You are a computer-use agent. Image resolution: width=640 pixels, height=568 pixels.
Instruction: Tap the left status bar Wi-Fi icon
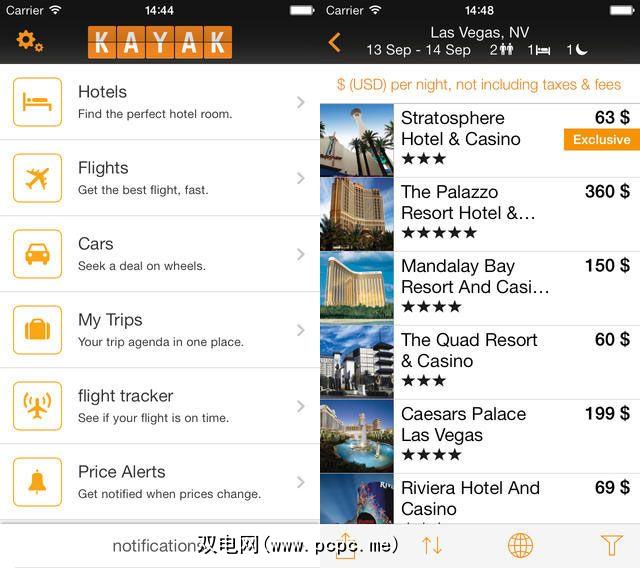click(x=56, y=10)
